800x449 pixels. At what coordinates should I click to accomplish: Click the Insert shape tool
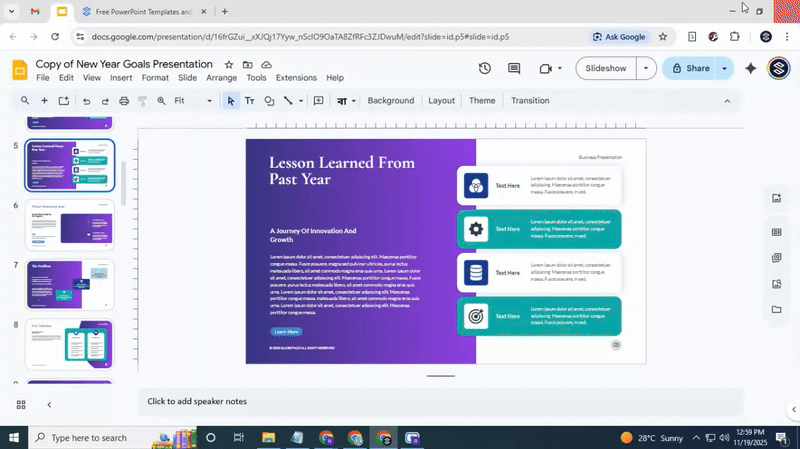[269, 101]
